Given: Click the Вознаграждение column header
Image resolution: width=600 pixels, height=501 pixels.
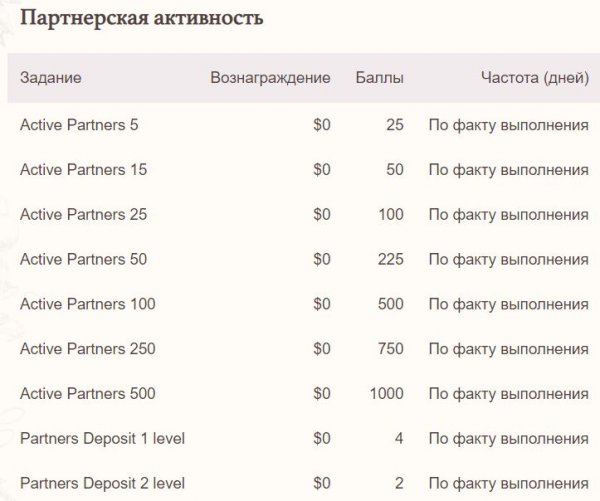Looking at the screenshot, I should click(270, 78).
